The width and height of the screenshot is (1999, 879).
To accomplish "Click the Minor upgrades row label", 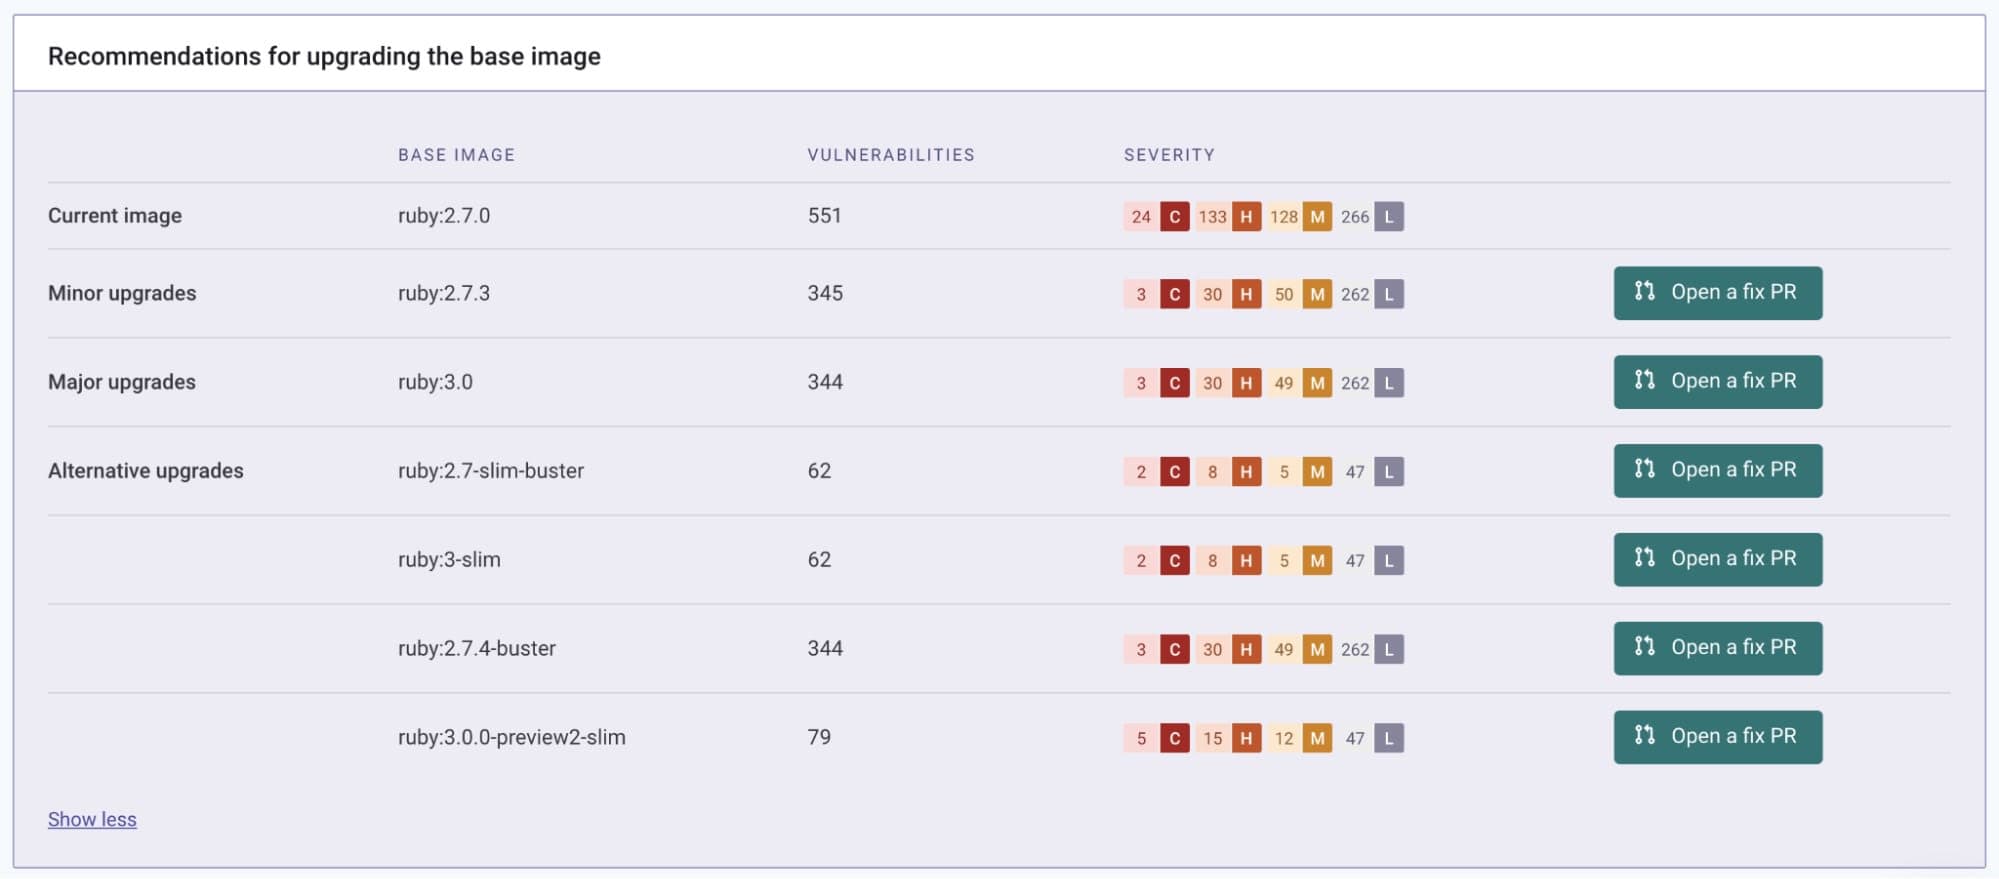I will [x=122, y=293].
